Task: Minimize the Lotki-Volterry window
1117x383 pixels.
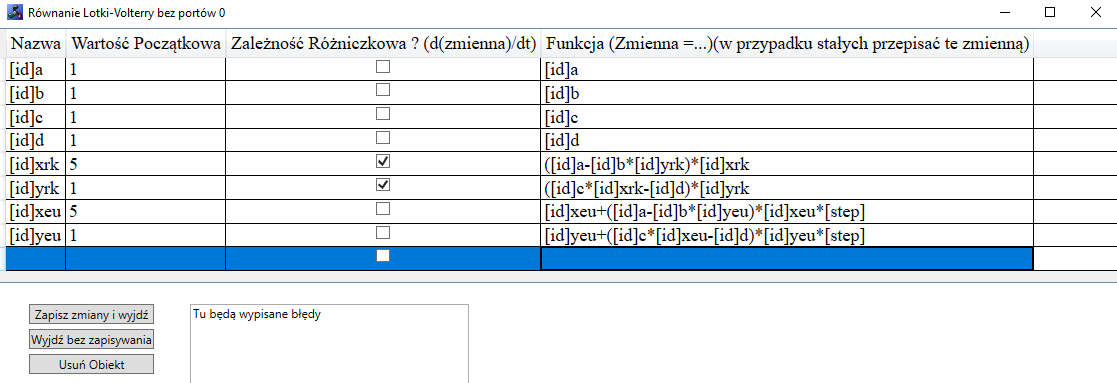Action: click(x=1004, y=12)
